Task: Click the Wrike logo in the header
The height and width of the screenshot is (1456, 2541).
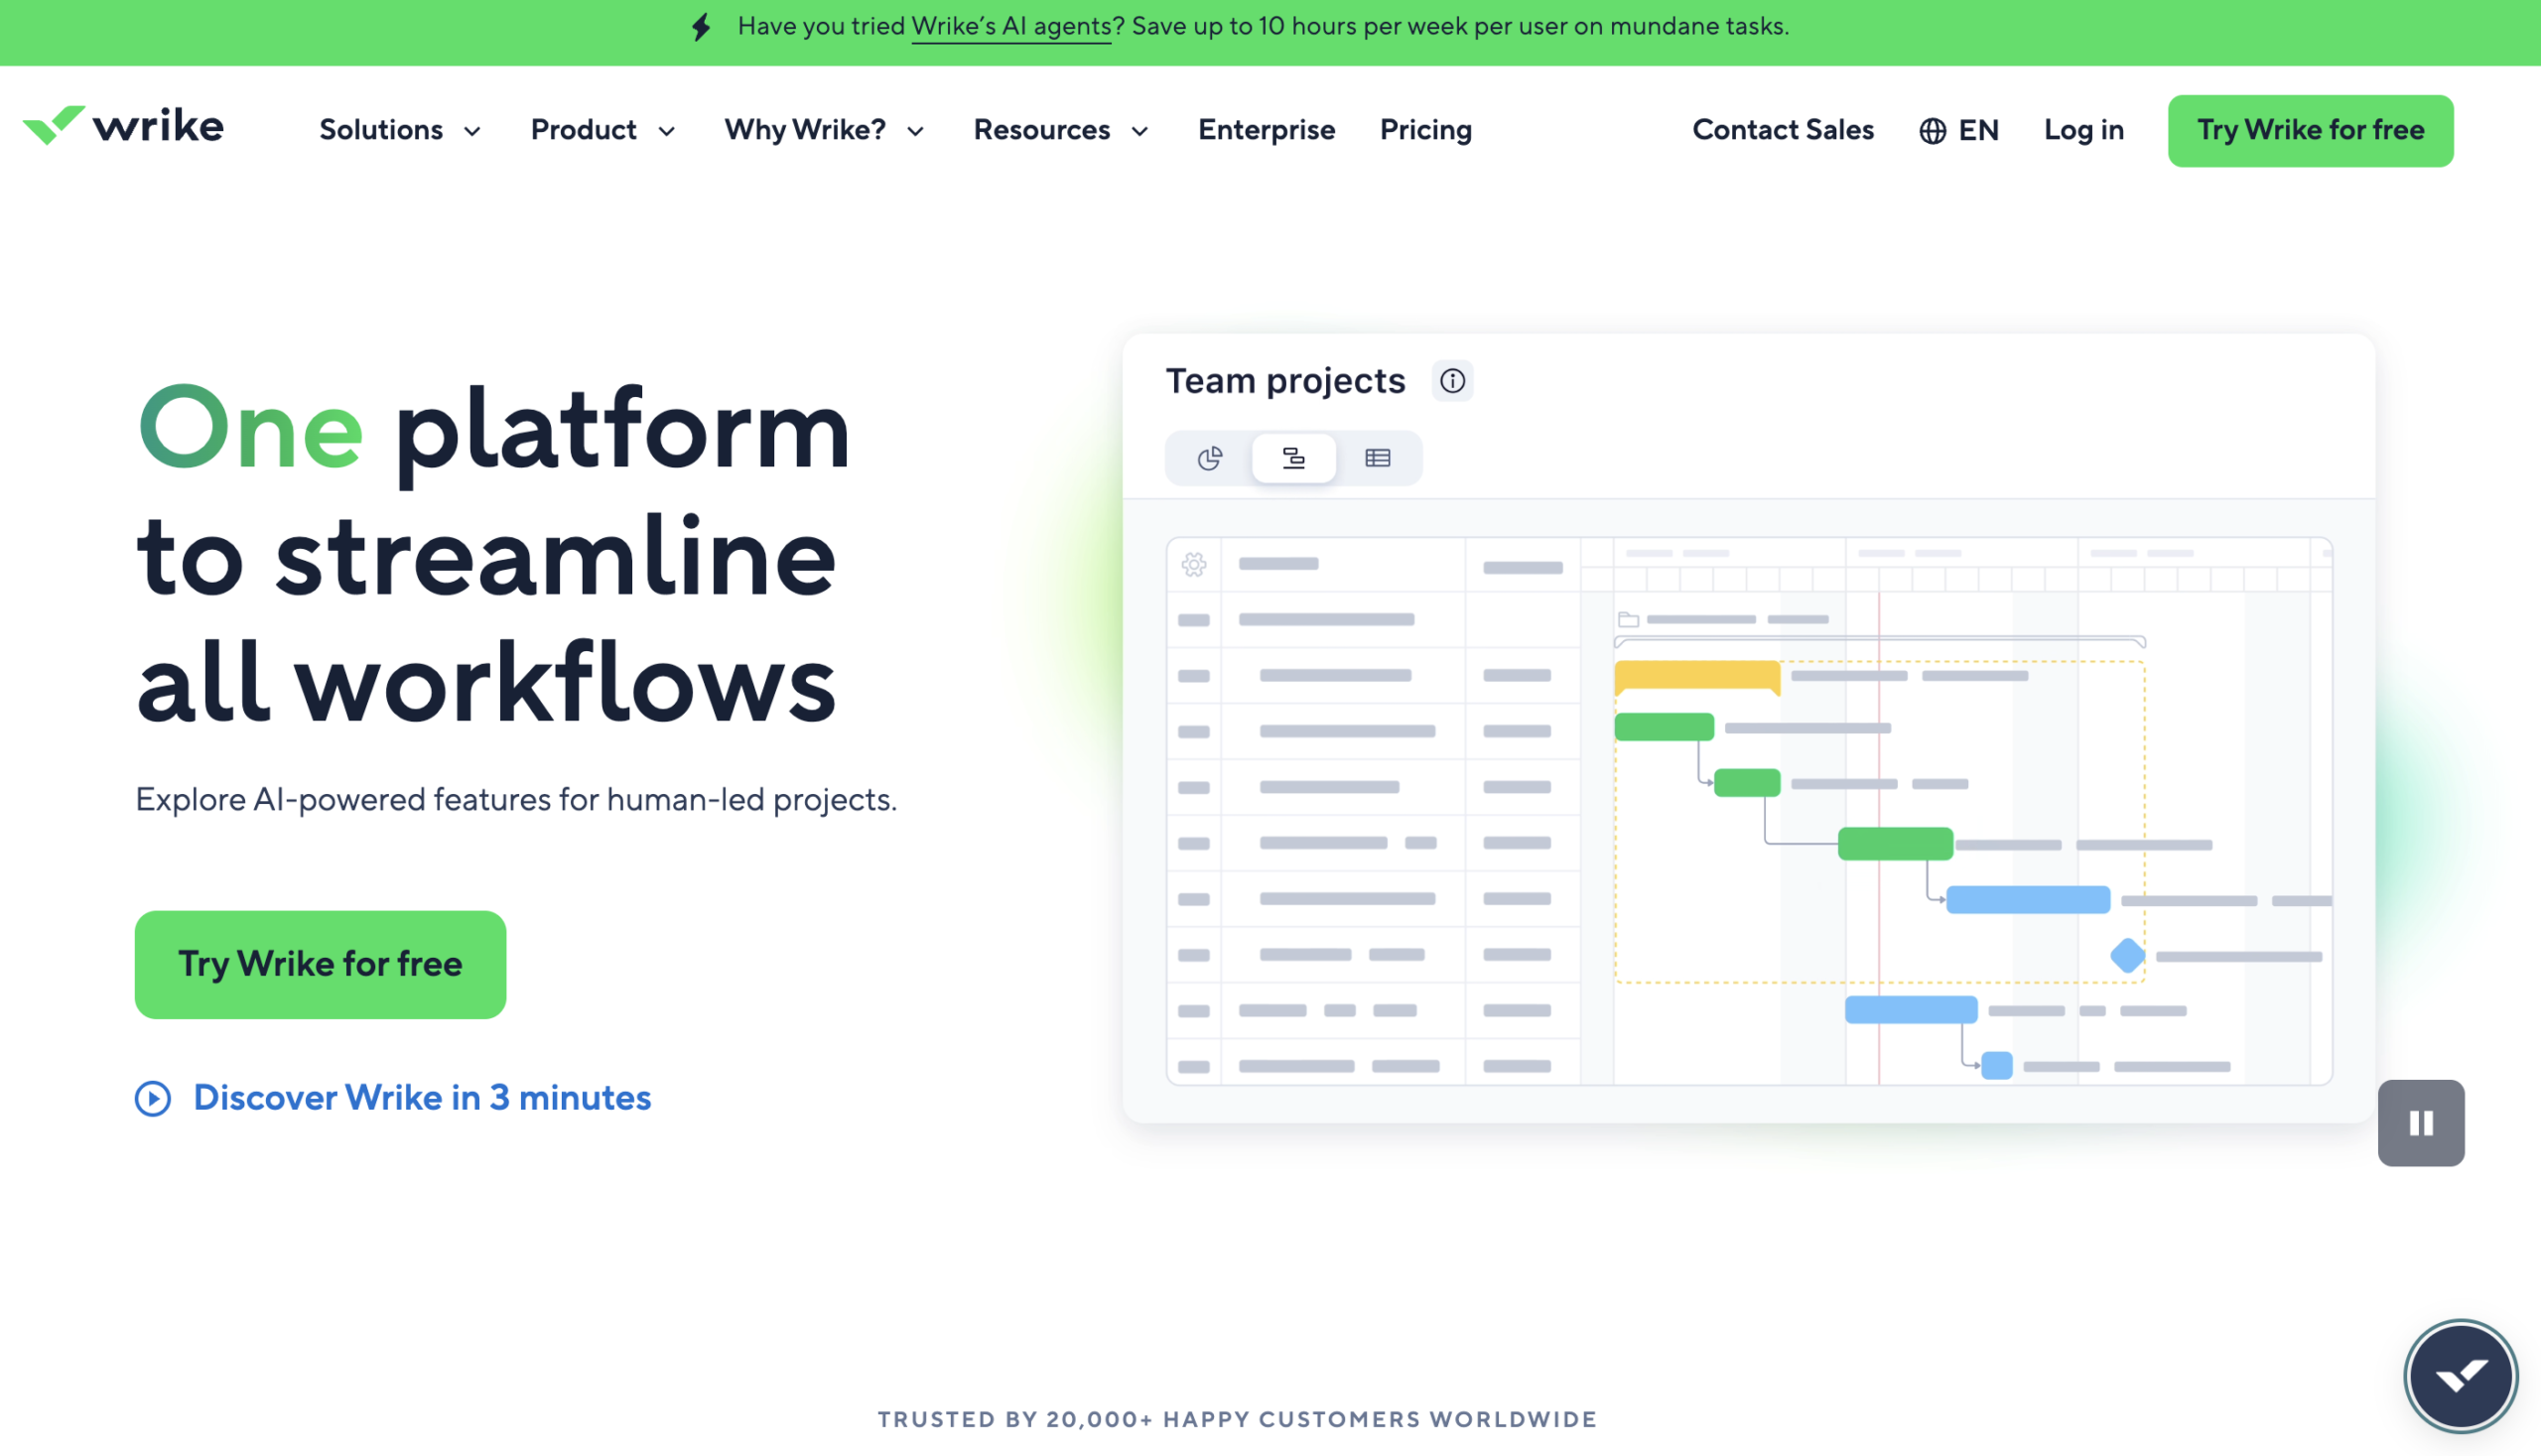Action: (123, 127)
